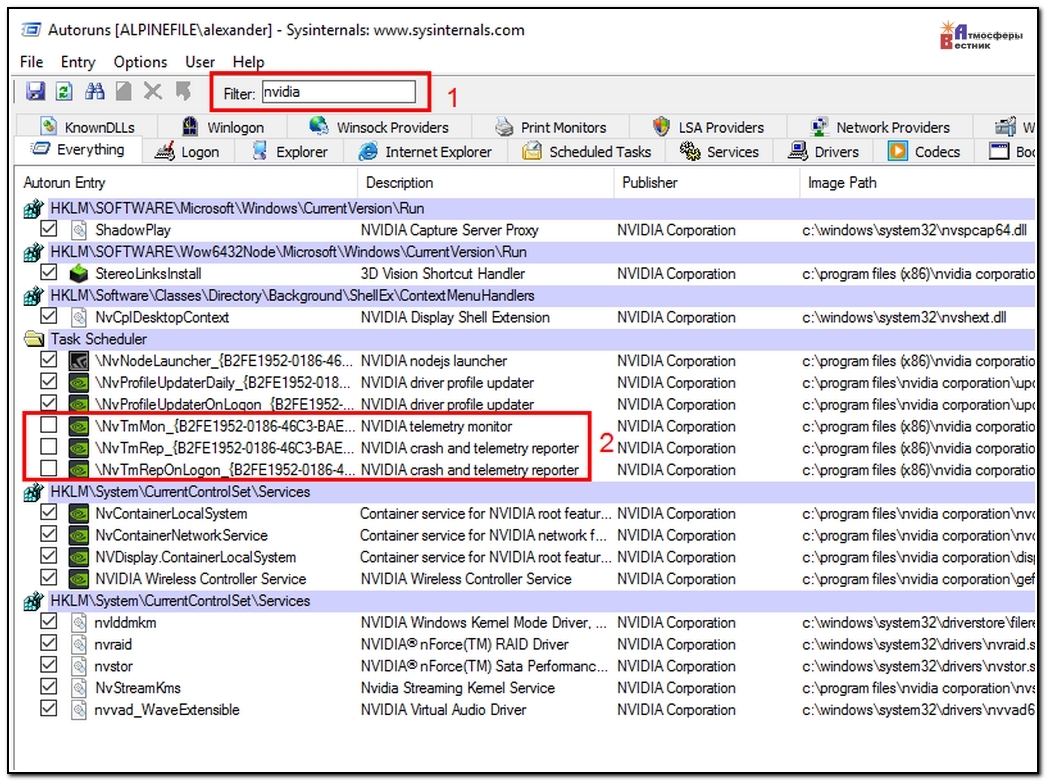Open the LSA Providers tab

[708, 127]
